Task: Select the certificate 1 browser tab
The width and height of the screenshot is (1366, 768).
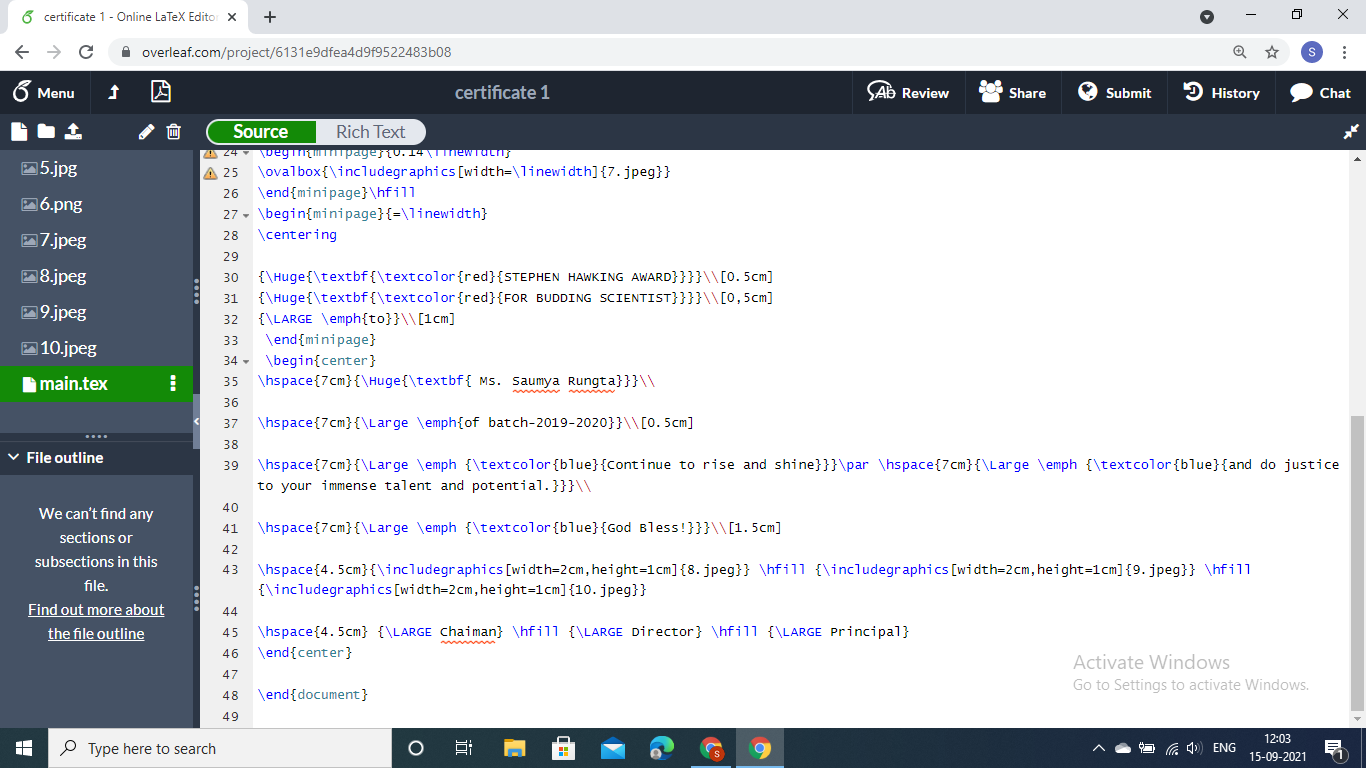Action: [128, 17]
